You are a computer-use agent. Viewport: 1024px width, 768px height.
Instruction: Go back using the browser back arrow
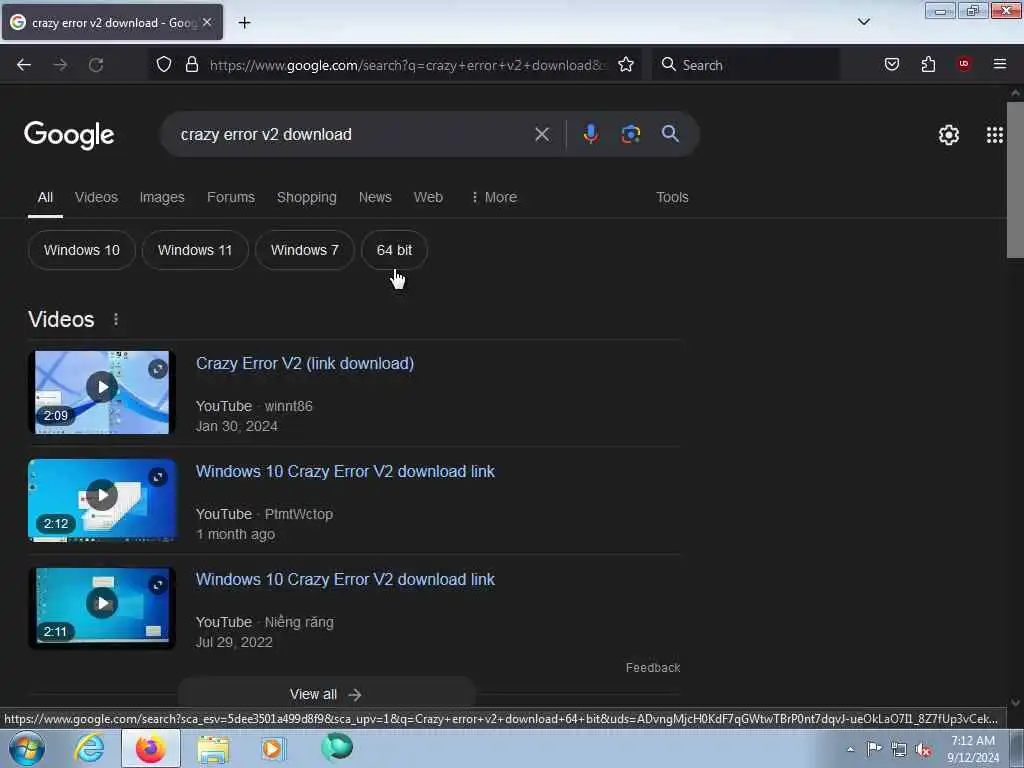(24, 65)
